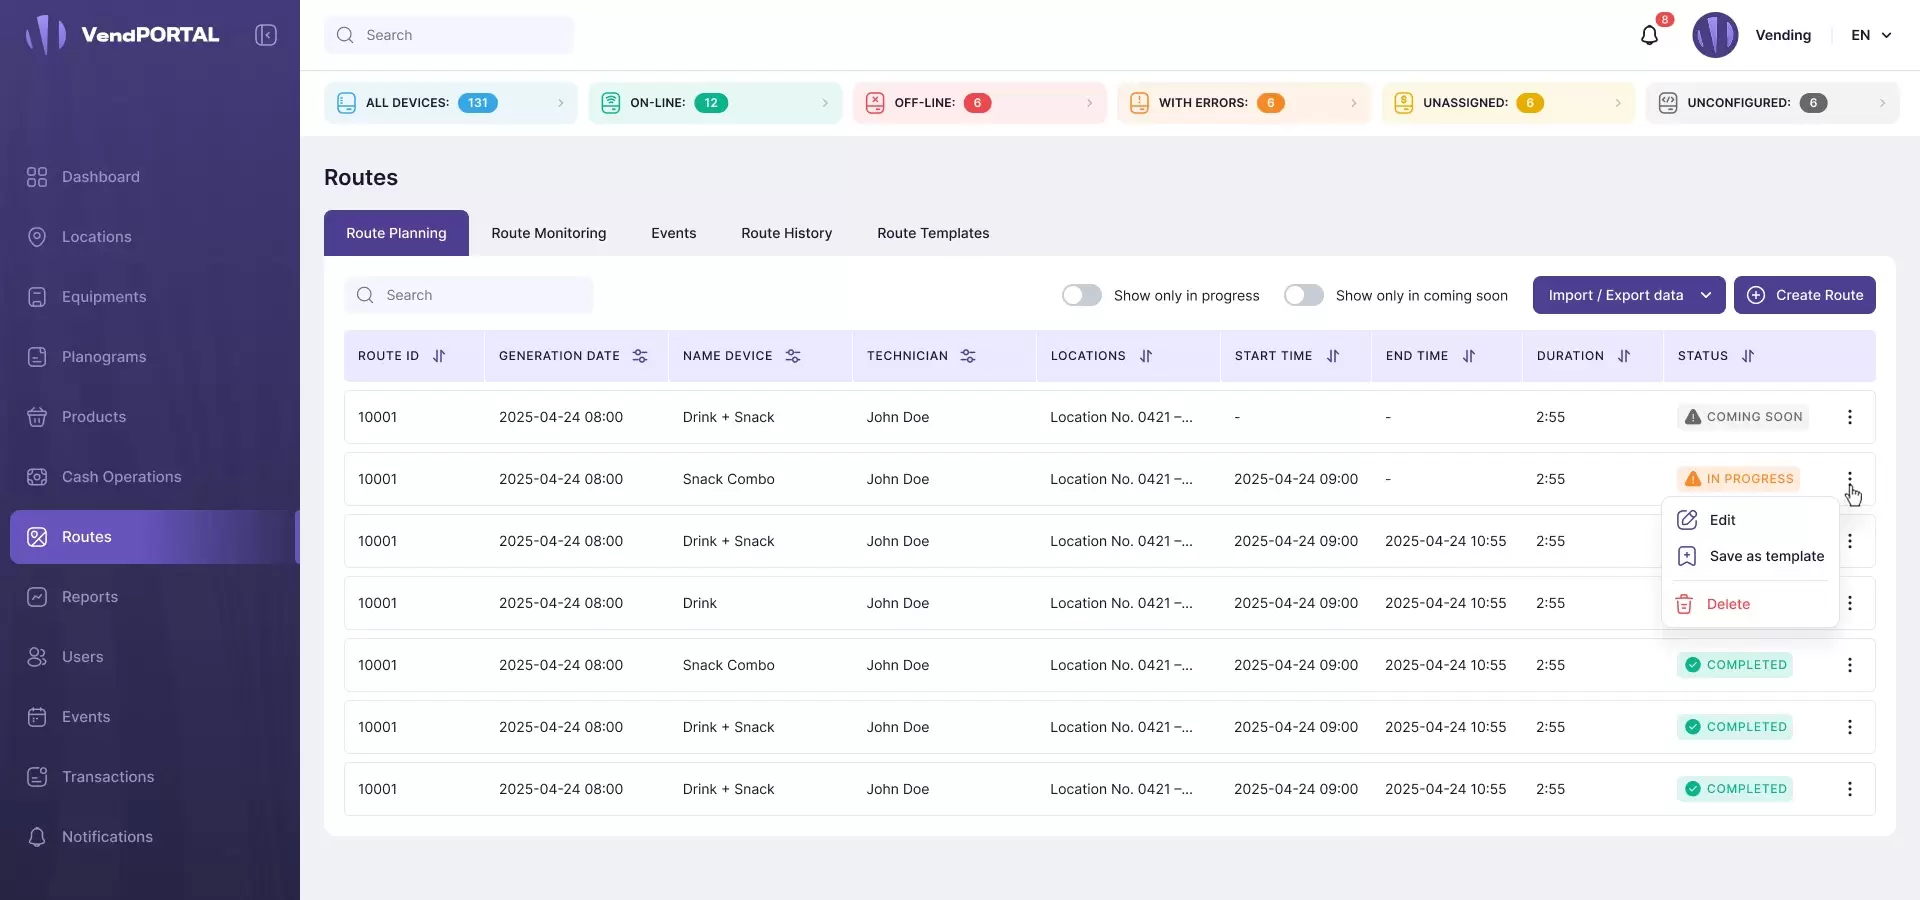
Task: Sort the Duration column
Action: (x=1624, y=356)
